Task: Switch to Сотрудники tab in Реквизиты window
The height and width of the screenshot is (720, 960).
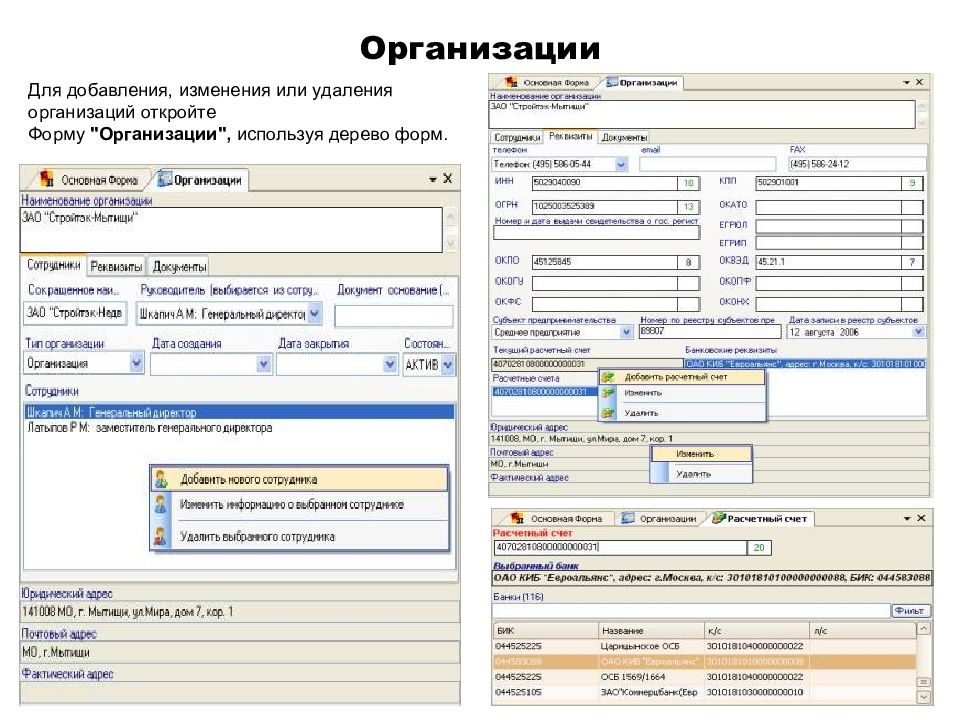Action: pyautogui.click(x=517, y=137)
